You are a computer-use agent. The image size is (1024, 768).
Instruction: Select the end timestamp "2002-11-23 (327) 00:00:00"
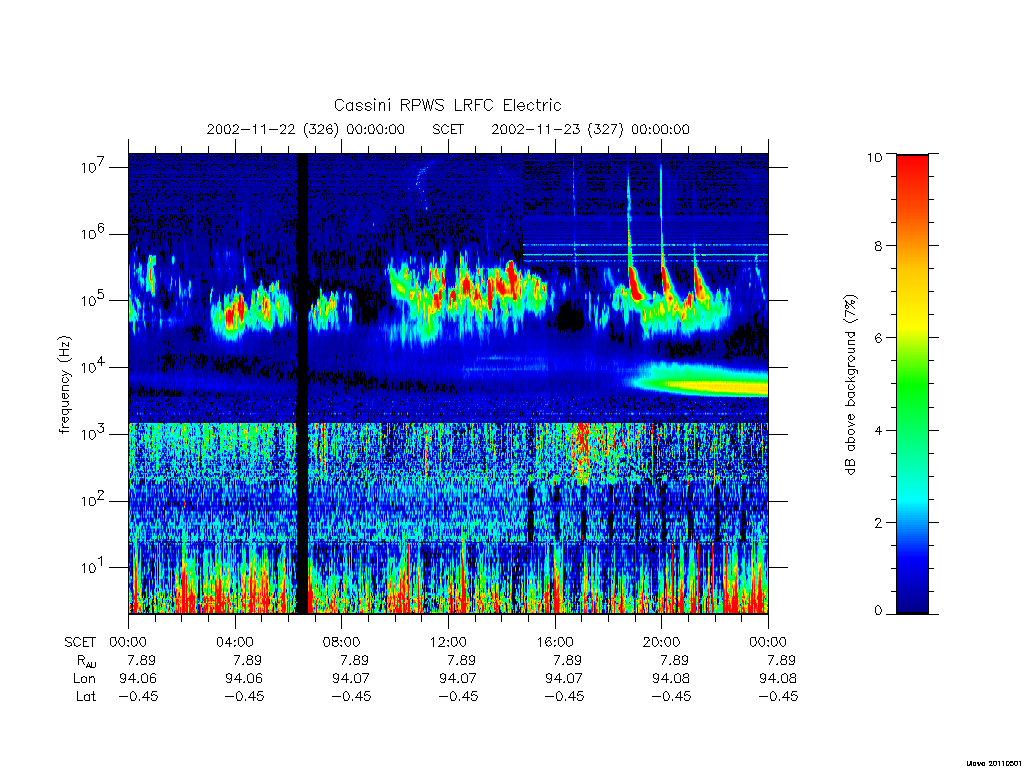click(x=590, y=129)
